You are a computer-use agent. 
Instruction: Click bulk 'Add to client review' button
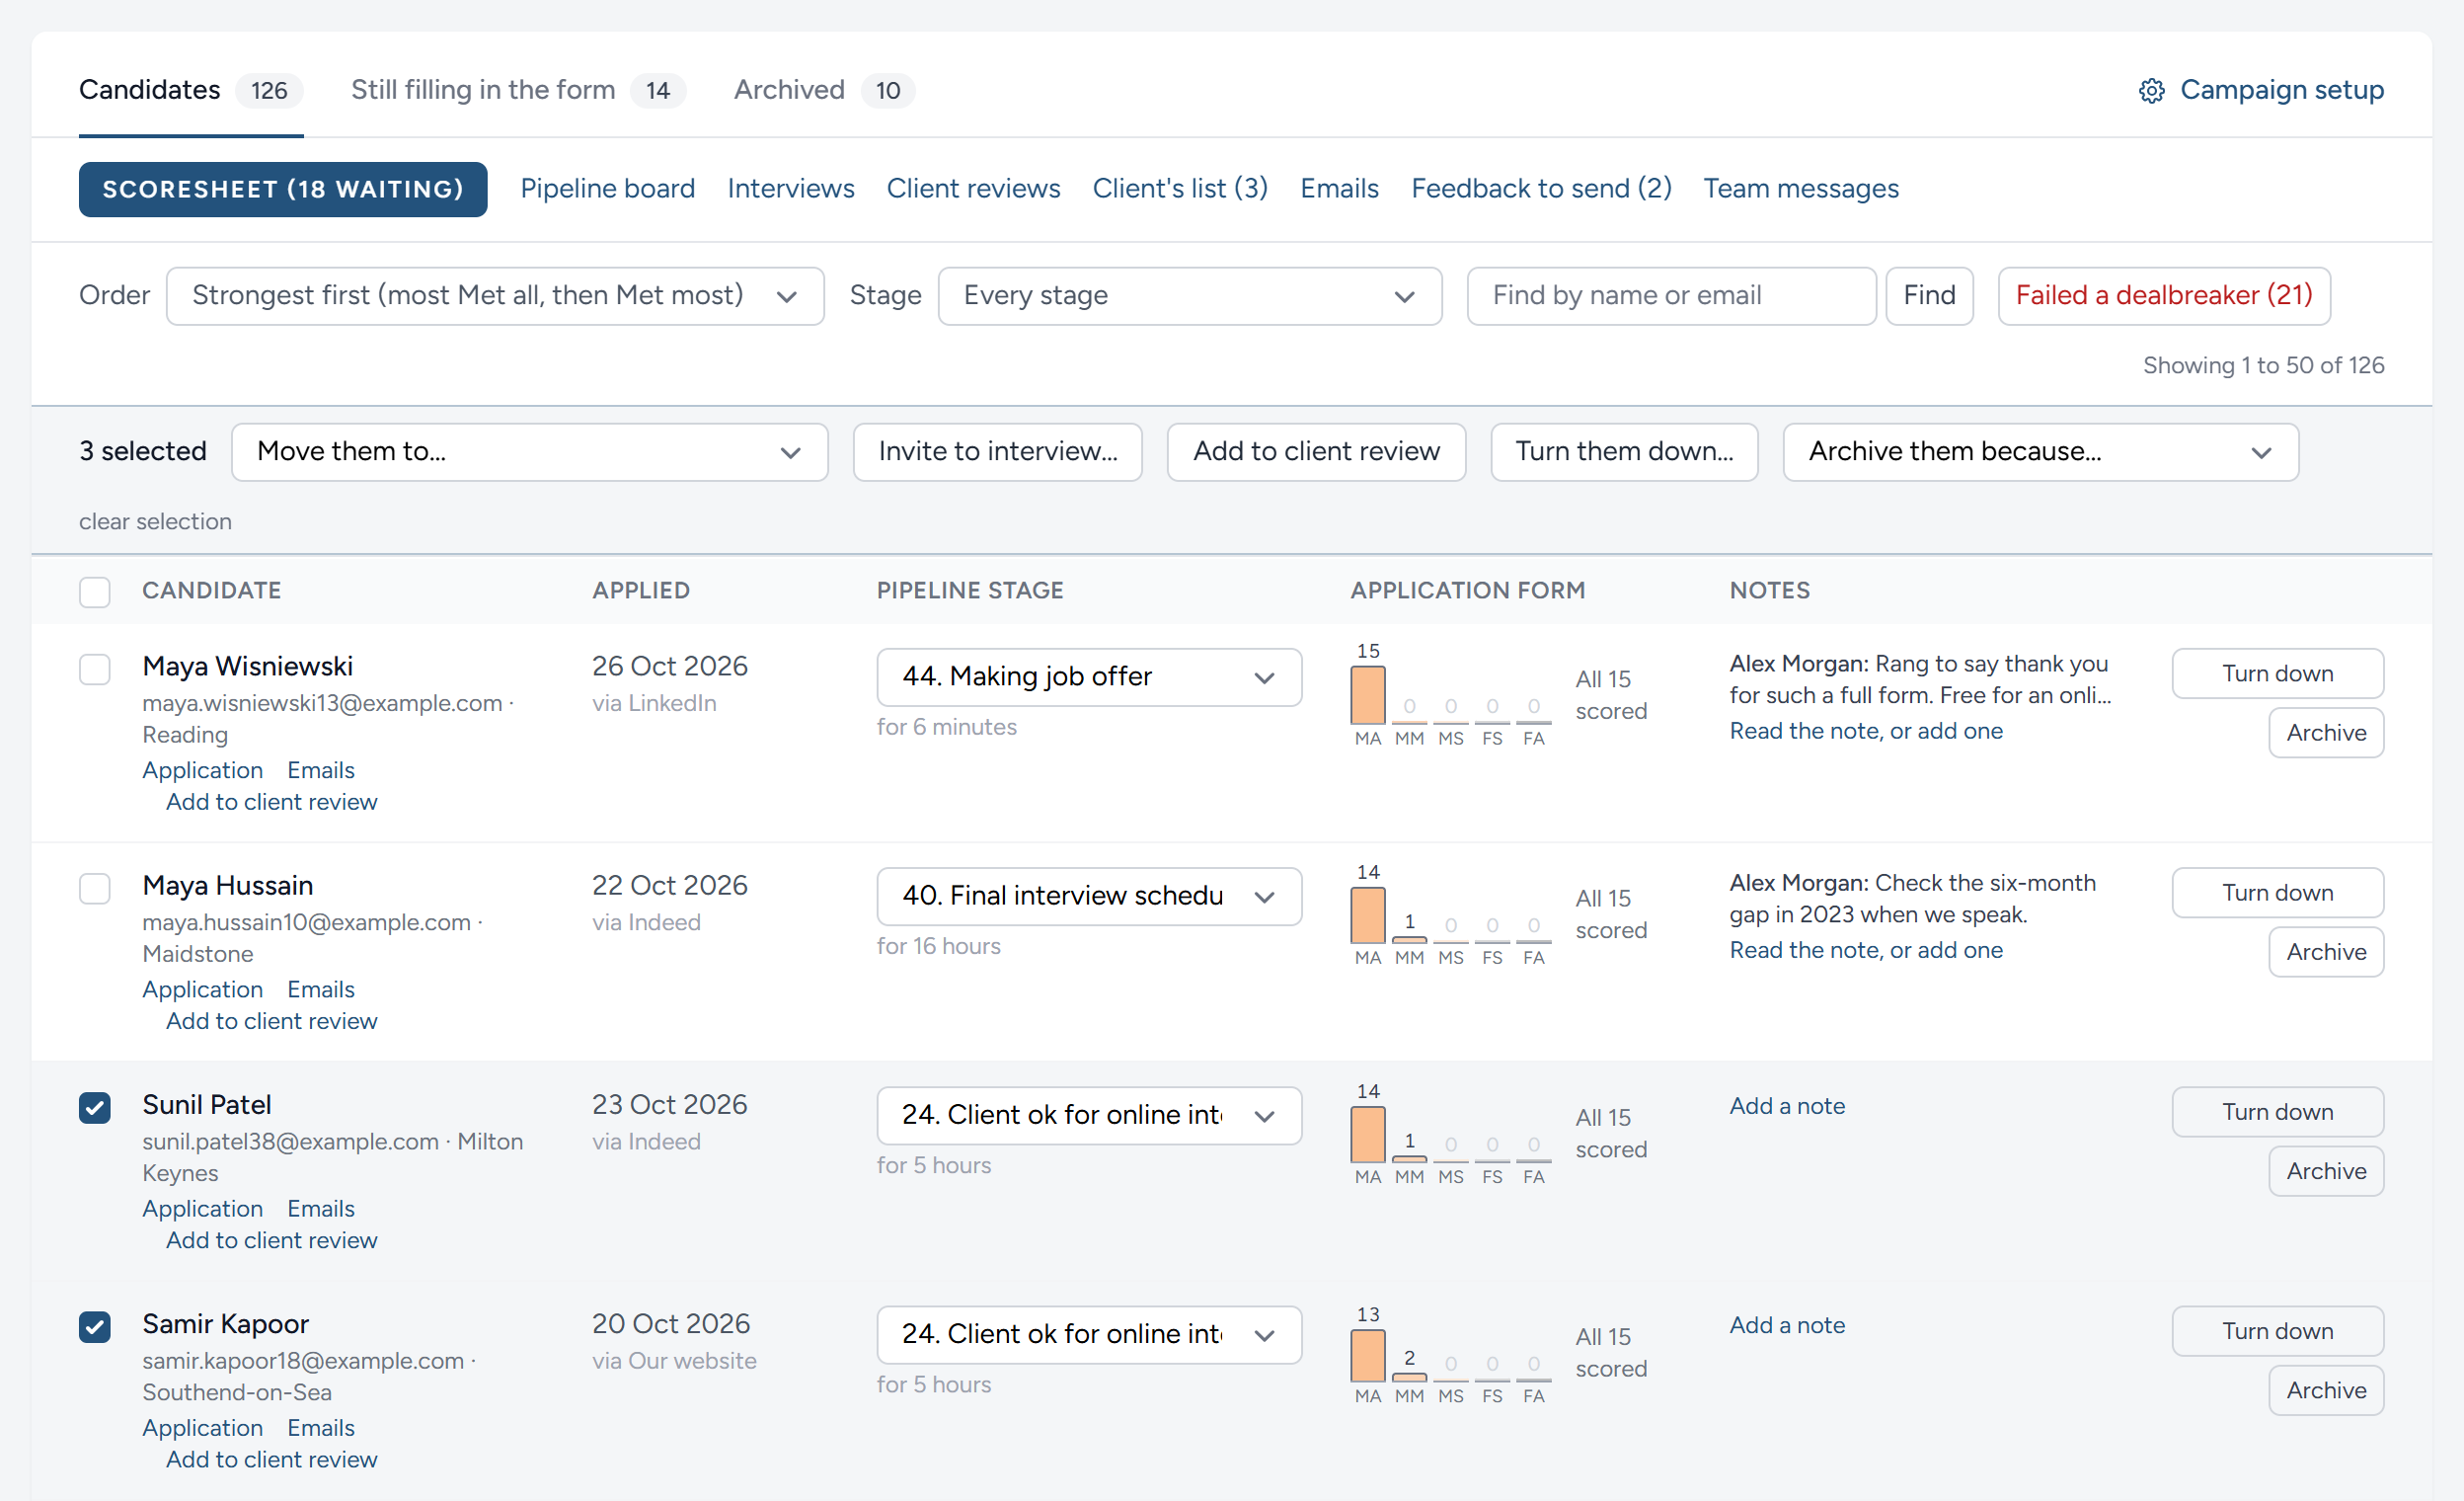coord(1315,451)
